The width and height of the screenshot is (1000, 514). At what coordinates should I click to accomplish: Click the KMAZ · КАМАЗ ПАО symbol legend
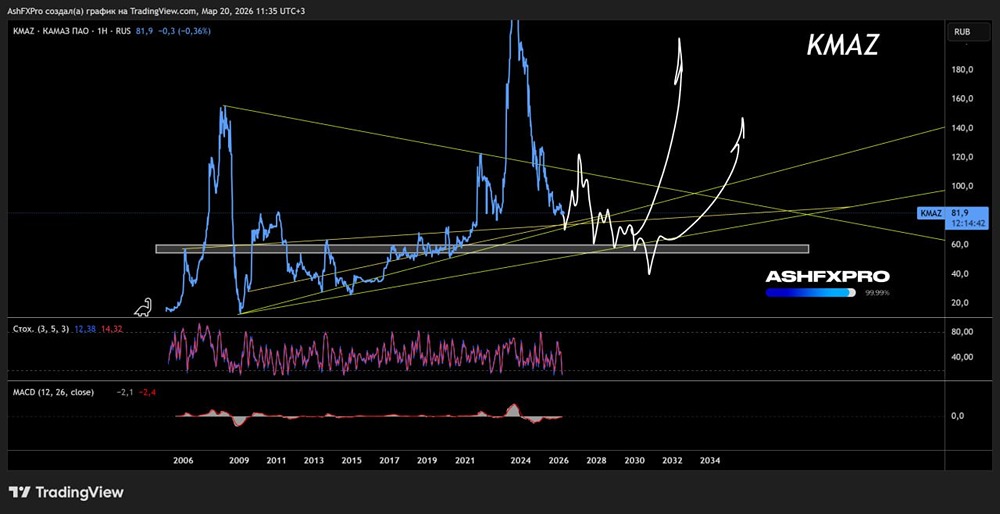(x=73, y=31)
